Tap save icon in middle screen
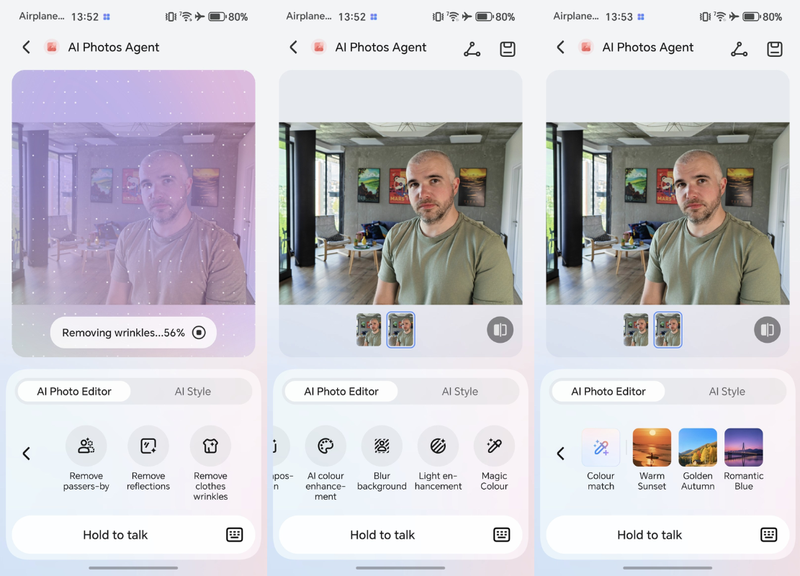800x576 pixels. point(507,49)
